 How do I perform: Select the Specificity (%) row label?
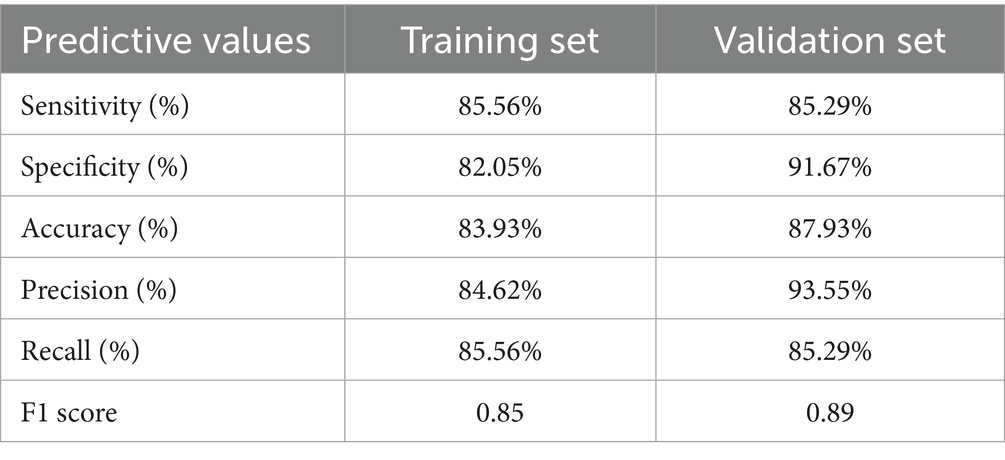pyautogui.click(x=105, y=167)
